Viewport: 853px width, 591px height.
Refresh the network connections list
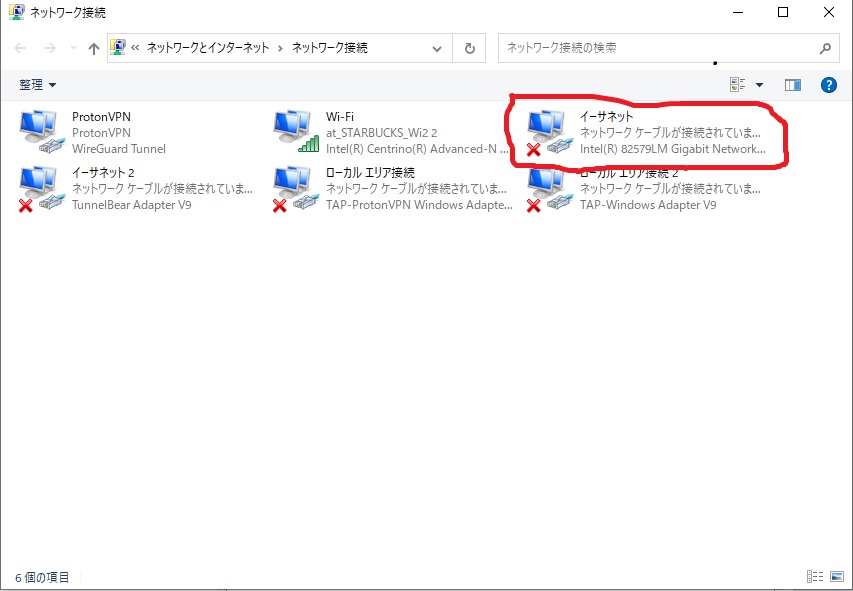[x=468, y=48]
